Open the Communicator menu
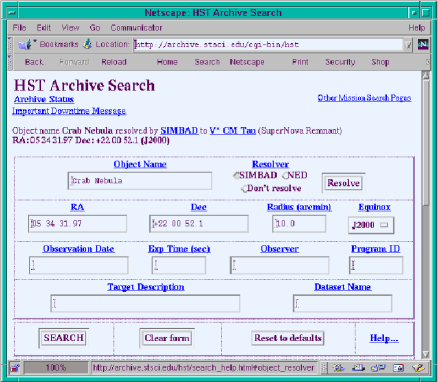 [136, 28]
